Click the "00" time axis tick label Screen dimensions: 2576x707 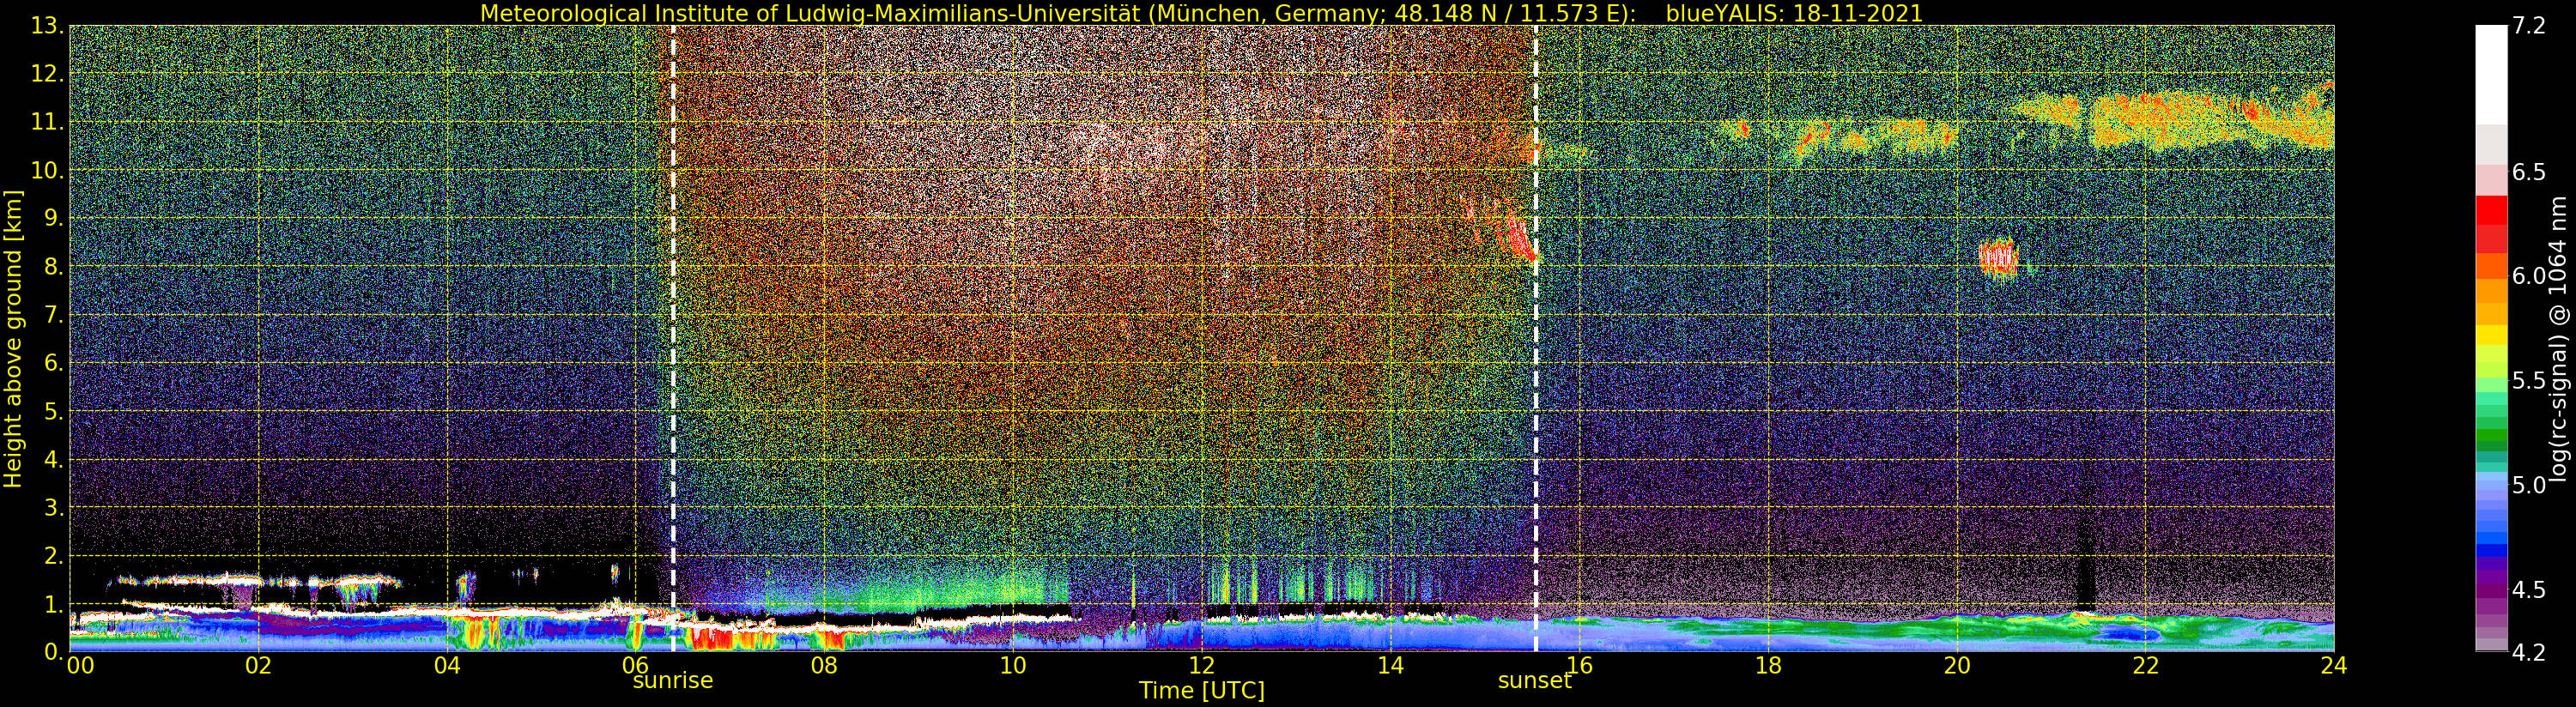(80, 665)
